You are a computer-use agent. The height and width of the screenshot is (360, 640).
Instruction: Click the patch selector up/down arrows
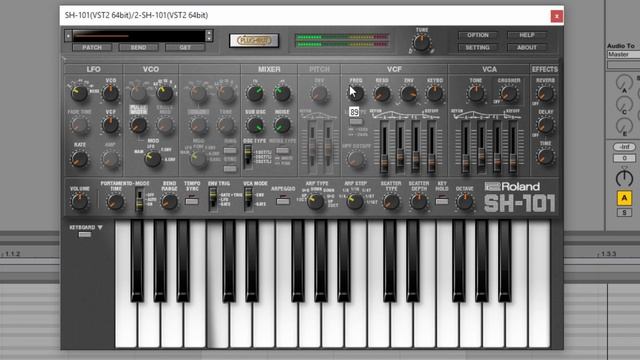click(x=209, y=36)
